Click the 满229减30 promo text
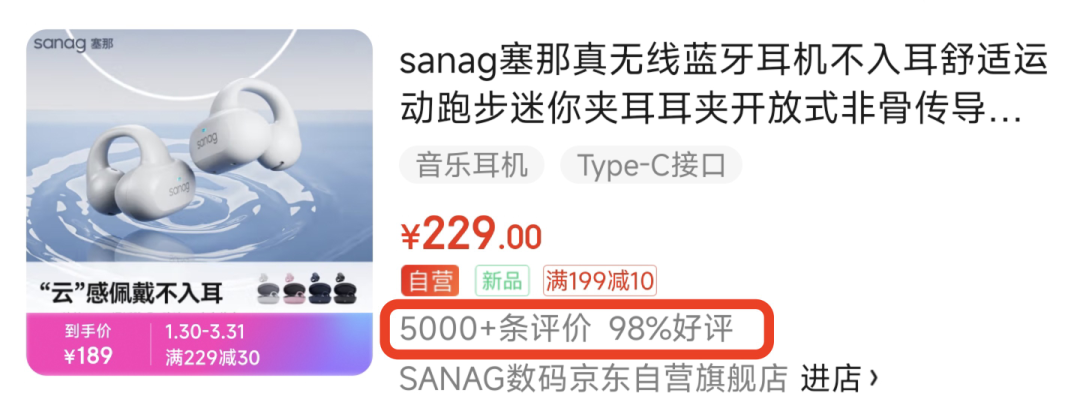The image size is (1080, 420). point(213,358)
